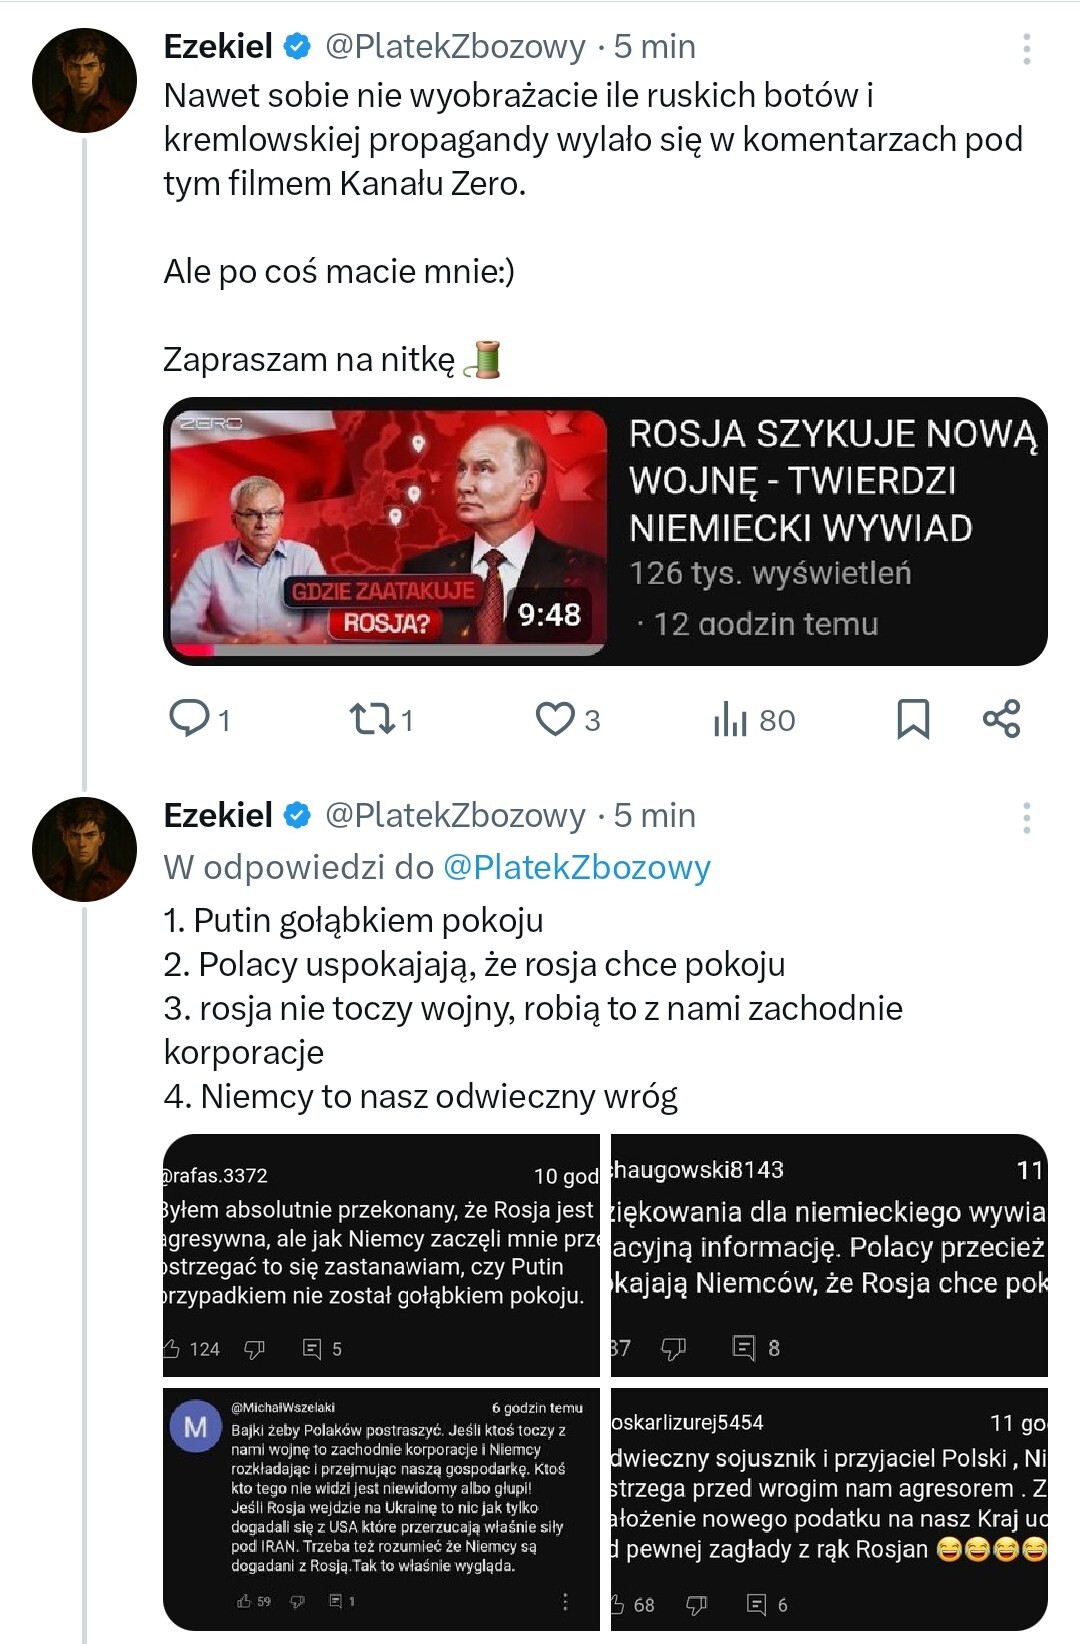This screenshot has height=1644, width=1080.
Task: Share the first tweet
Action: 1001,719
